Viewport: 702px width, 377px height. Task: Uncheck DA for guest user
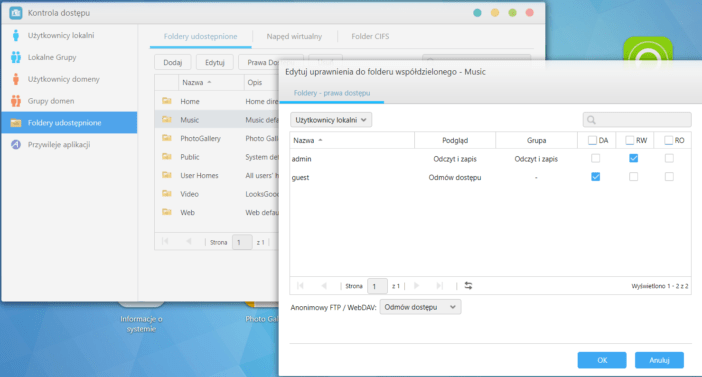pyautogui.click(x=595, y=177)
